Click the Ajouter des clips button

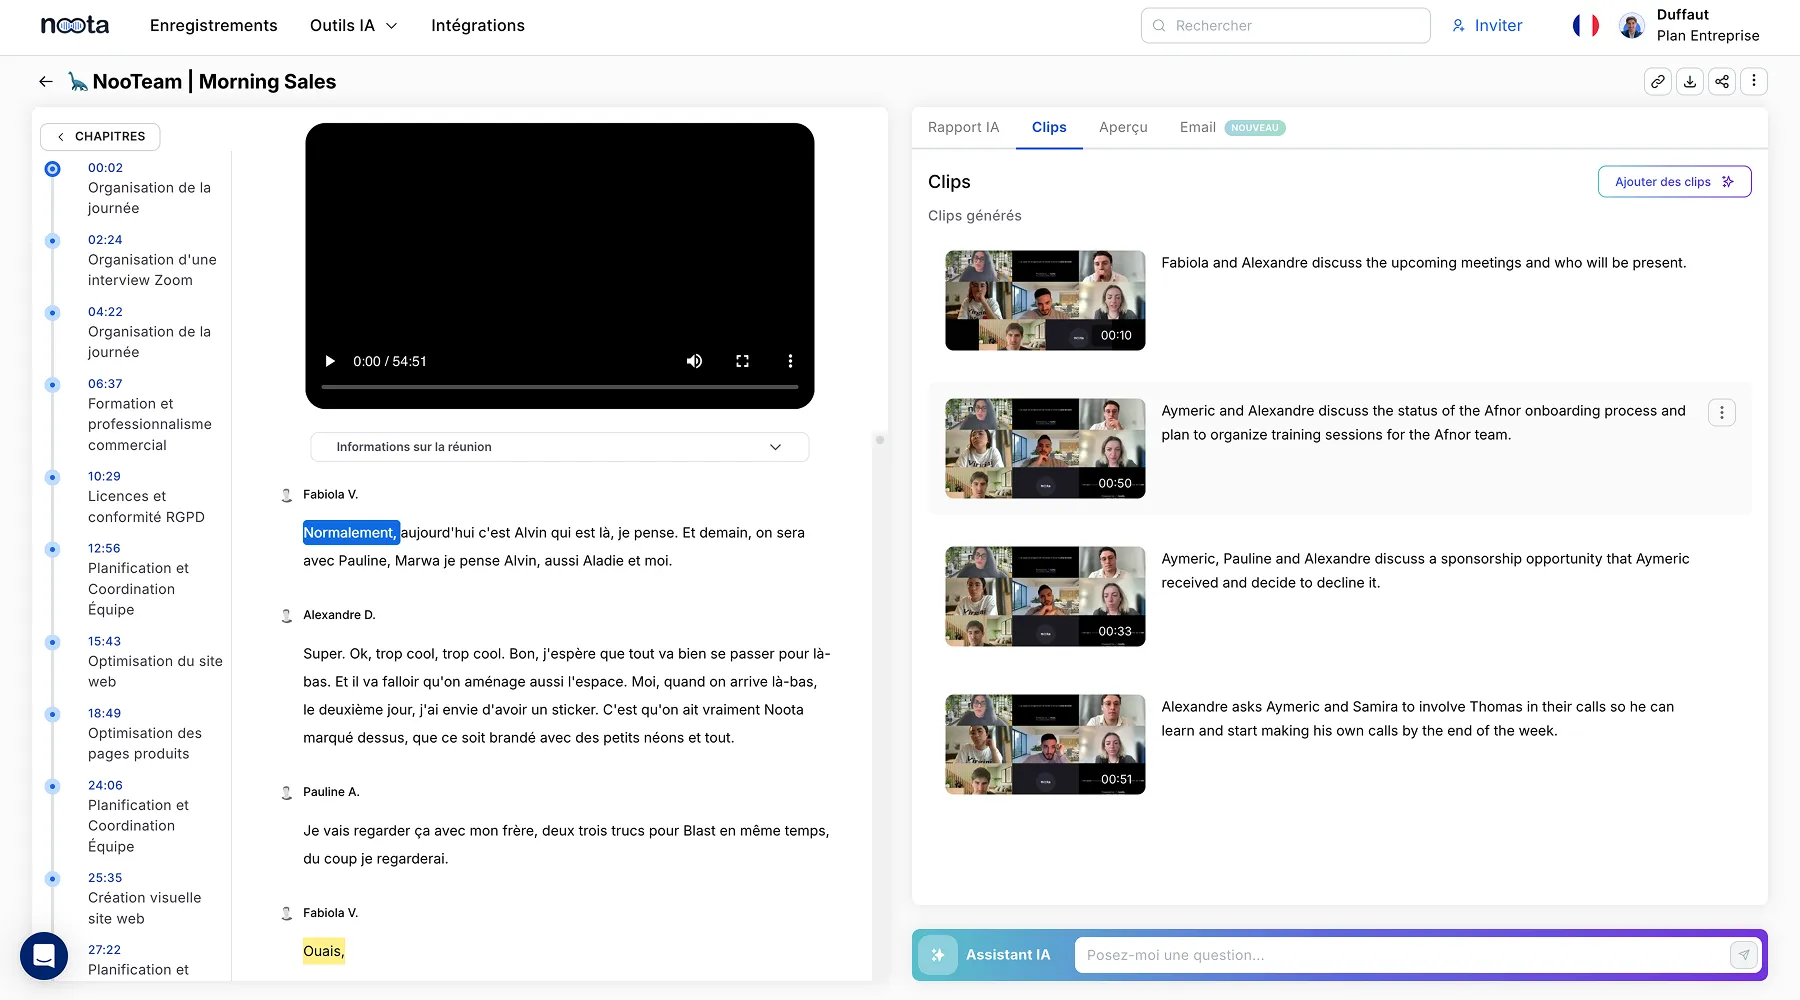coord(1673,181)
